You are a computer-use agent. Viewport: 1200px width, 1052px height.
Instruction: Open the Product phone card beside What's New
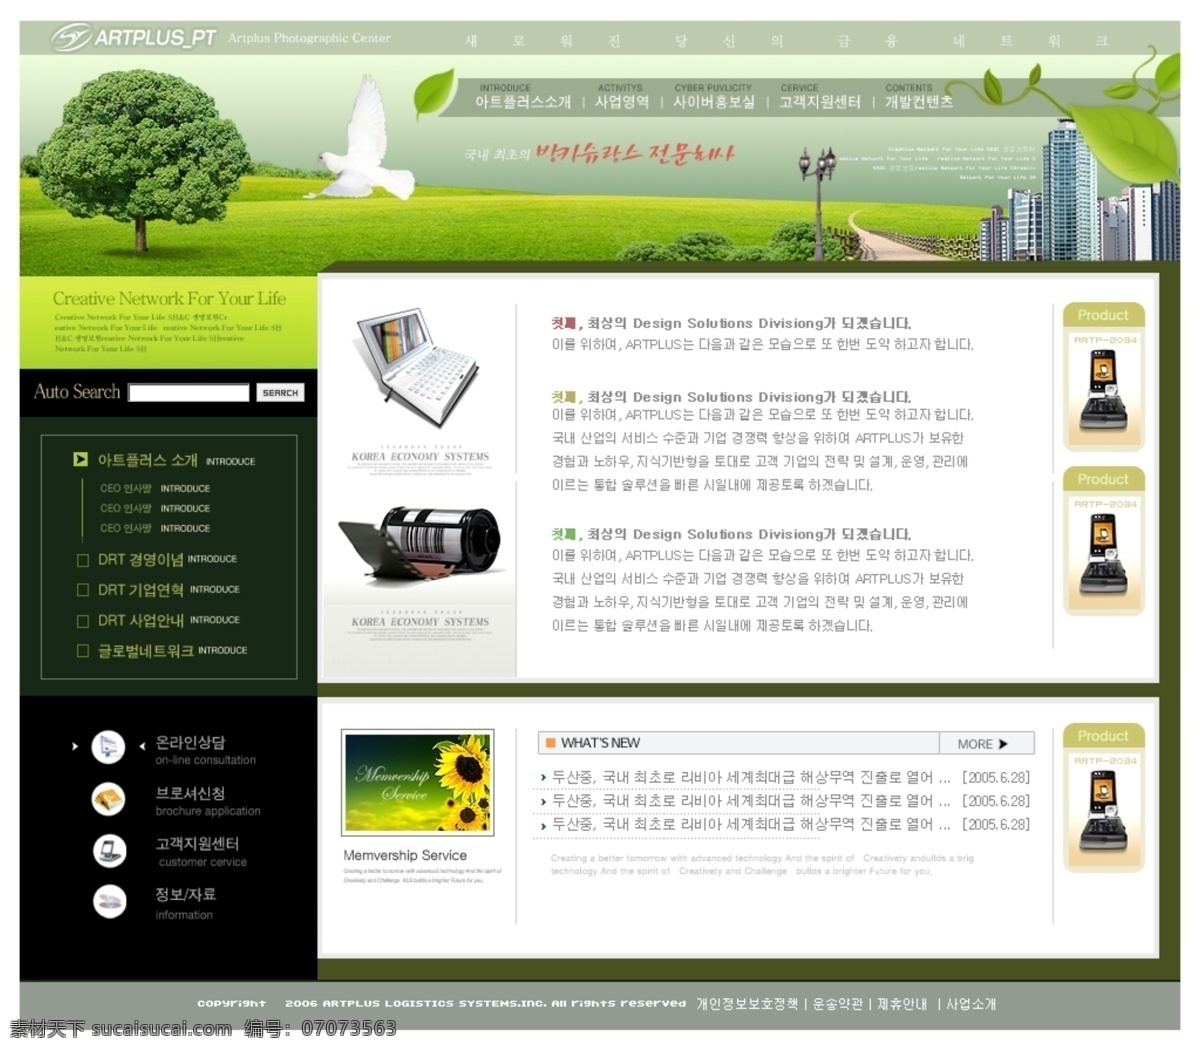pyautogui.click(x=1104, y=798)
